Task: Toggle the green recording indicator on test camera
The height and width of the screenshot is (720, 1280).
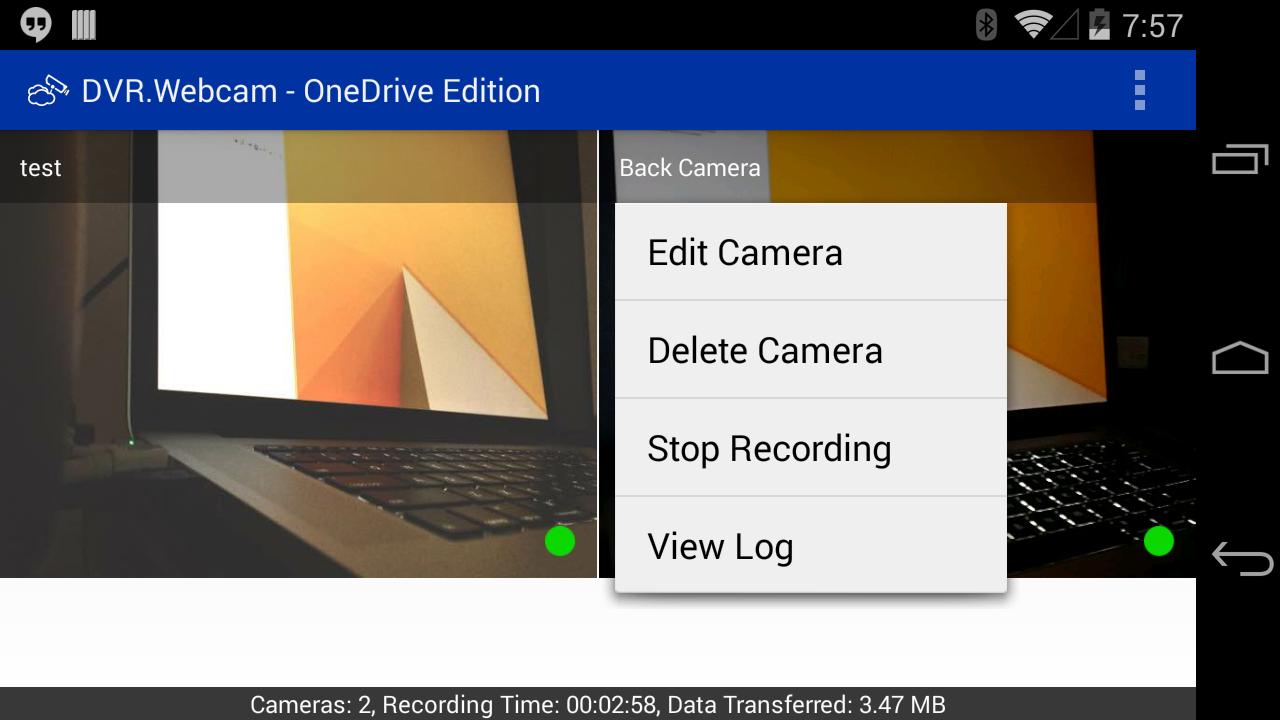Action: click(561, 541)
